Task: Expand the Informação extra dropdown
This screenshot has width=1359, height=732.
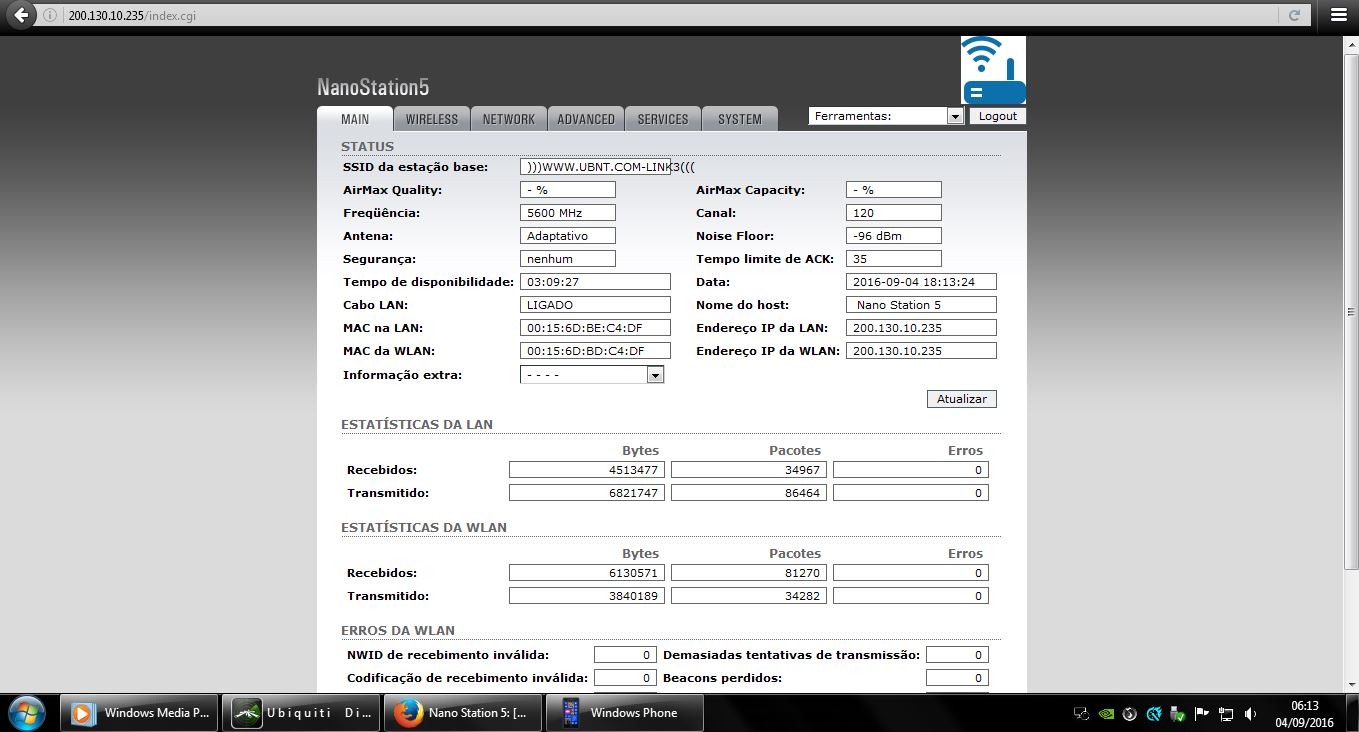Action: pos(592,375)
